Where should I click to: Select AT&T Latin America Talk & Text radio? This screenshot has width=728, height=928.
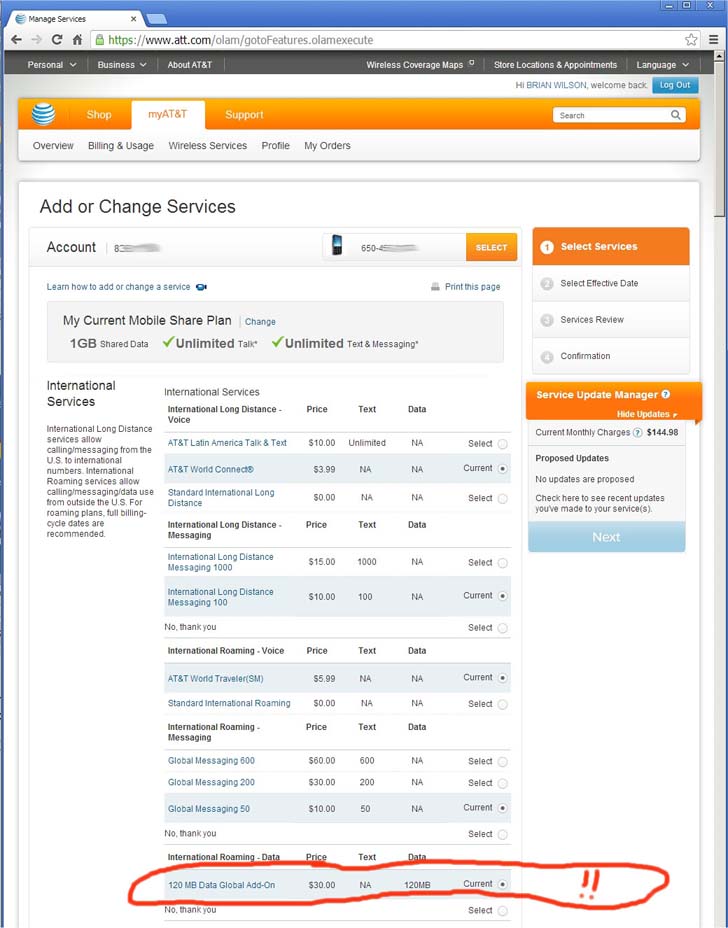pos(502,444)
